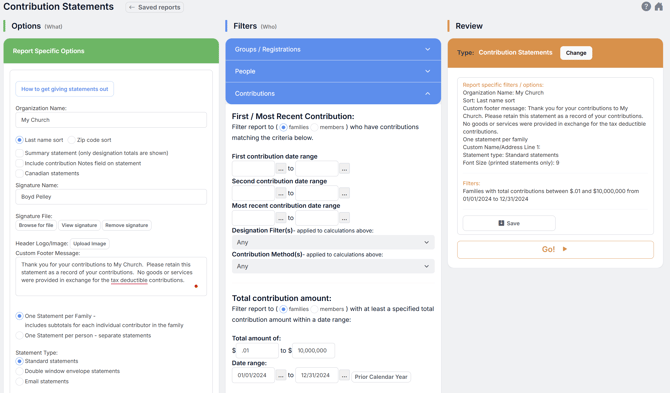The width and height of the screenshot is (670, 393).
Task: Expand the People filter section
Action: pos(333,71)
